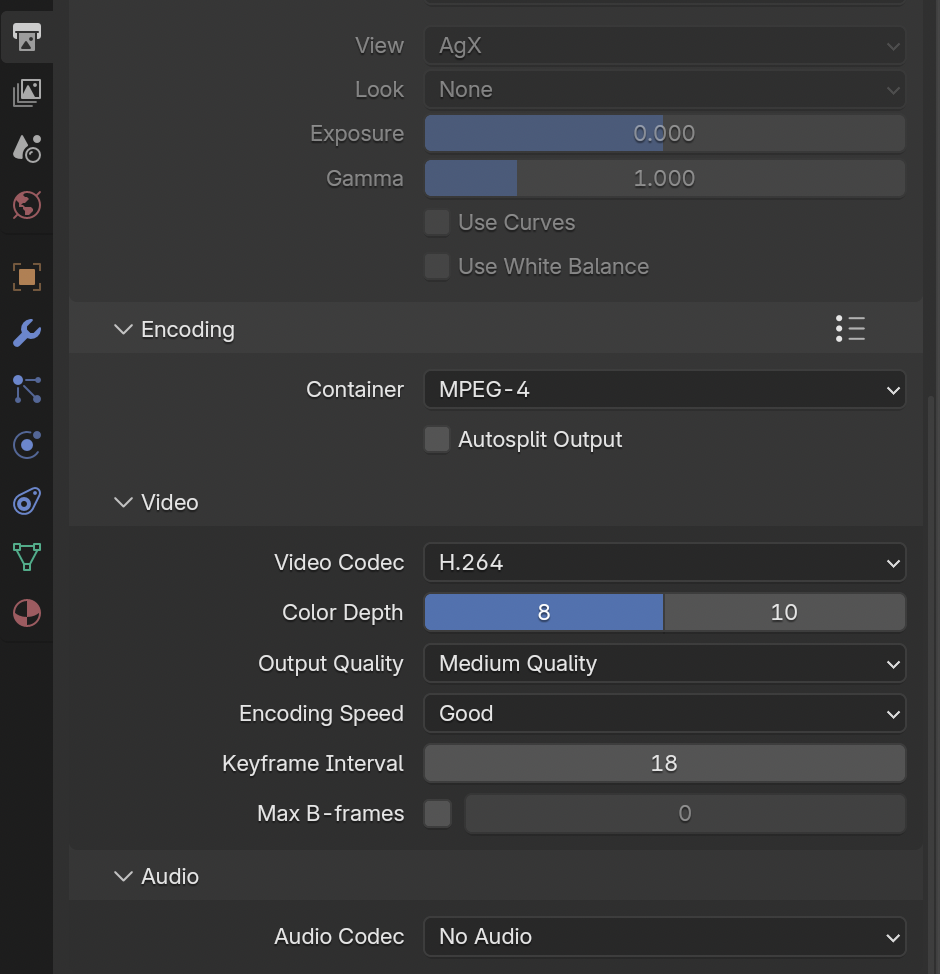This screenshot has width=940, height=974.
Task: Open the Scene properties tab
Action: point(27,149)
